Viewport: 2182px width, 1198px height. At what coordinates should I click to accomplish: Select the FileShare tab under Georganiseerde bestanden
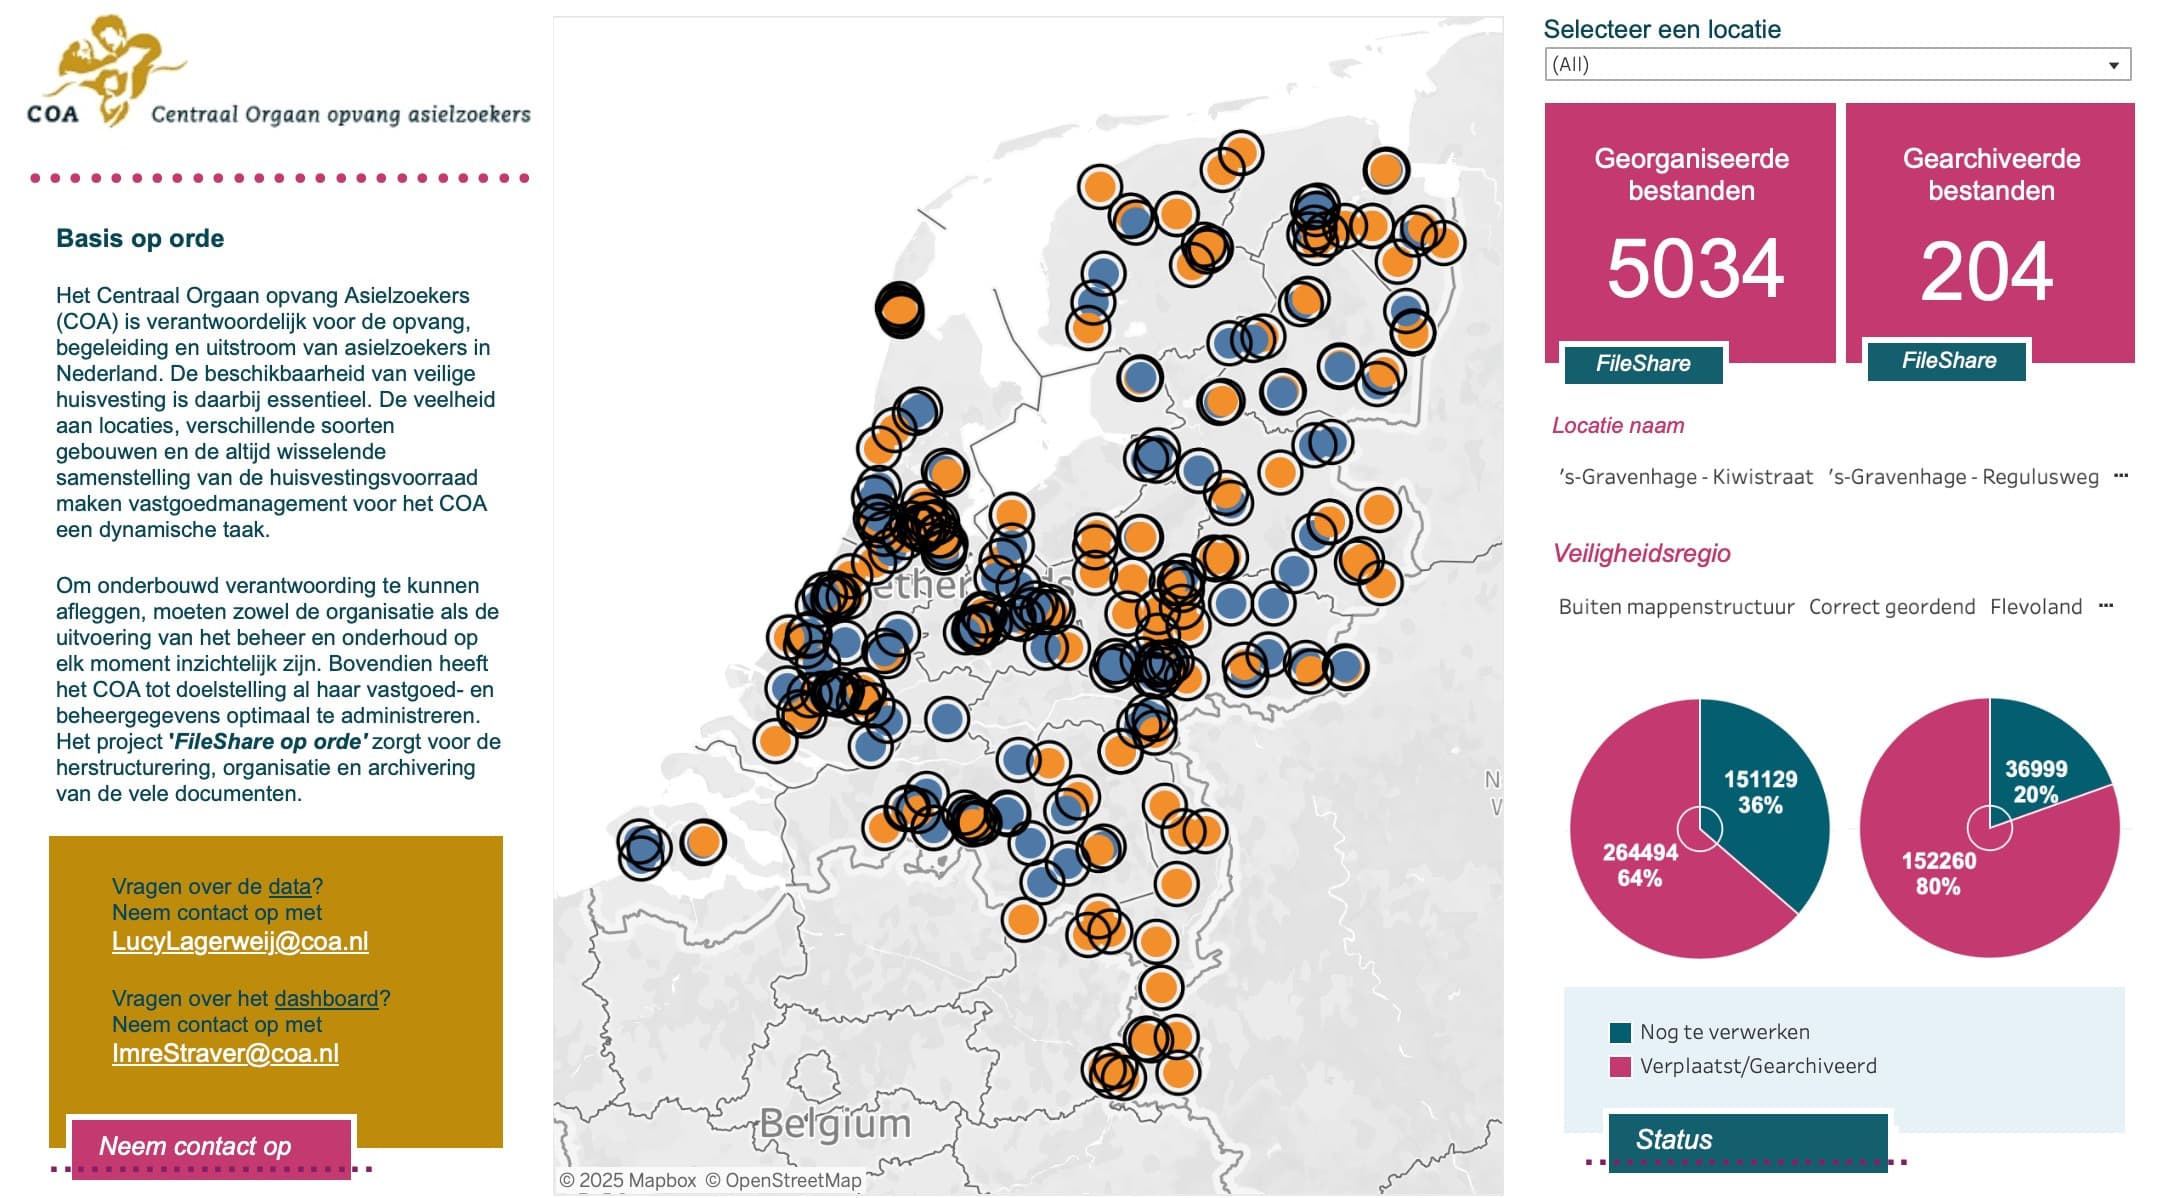(x=1643, y=364)
